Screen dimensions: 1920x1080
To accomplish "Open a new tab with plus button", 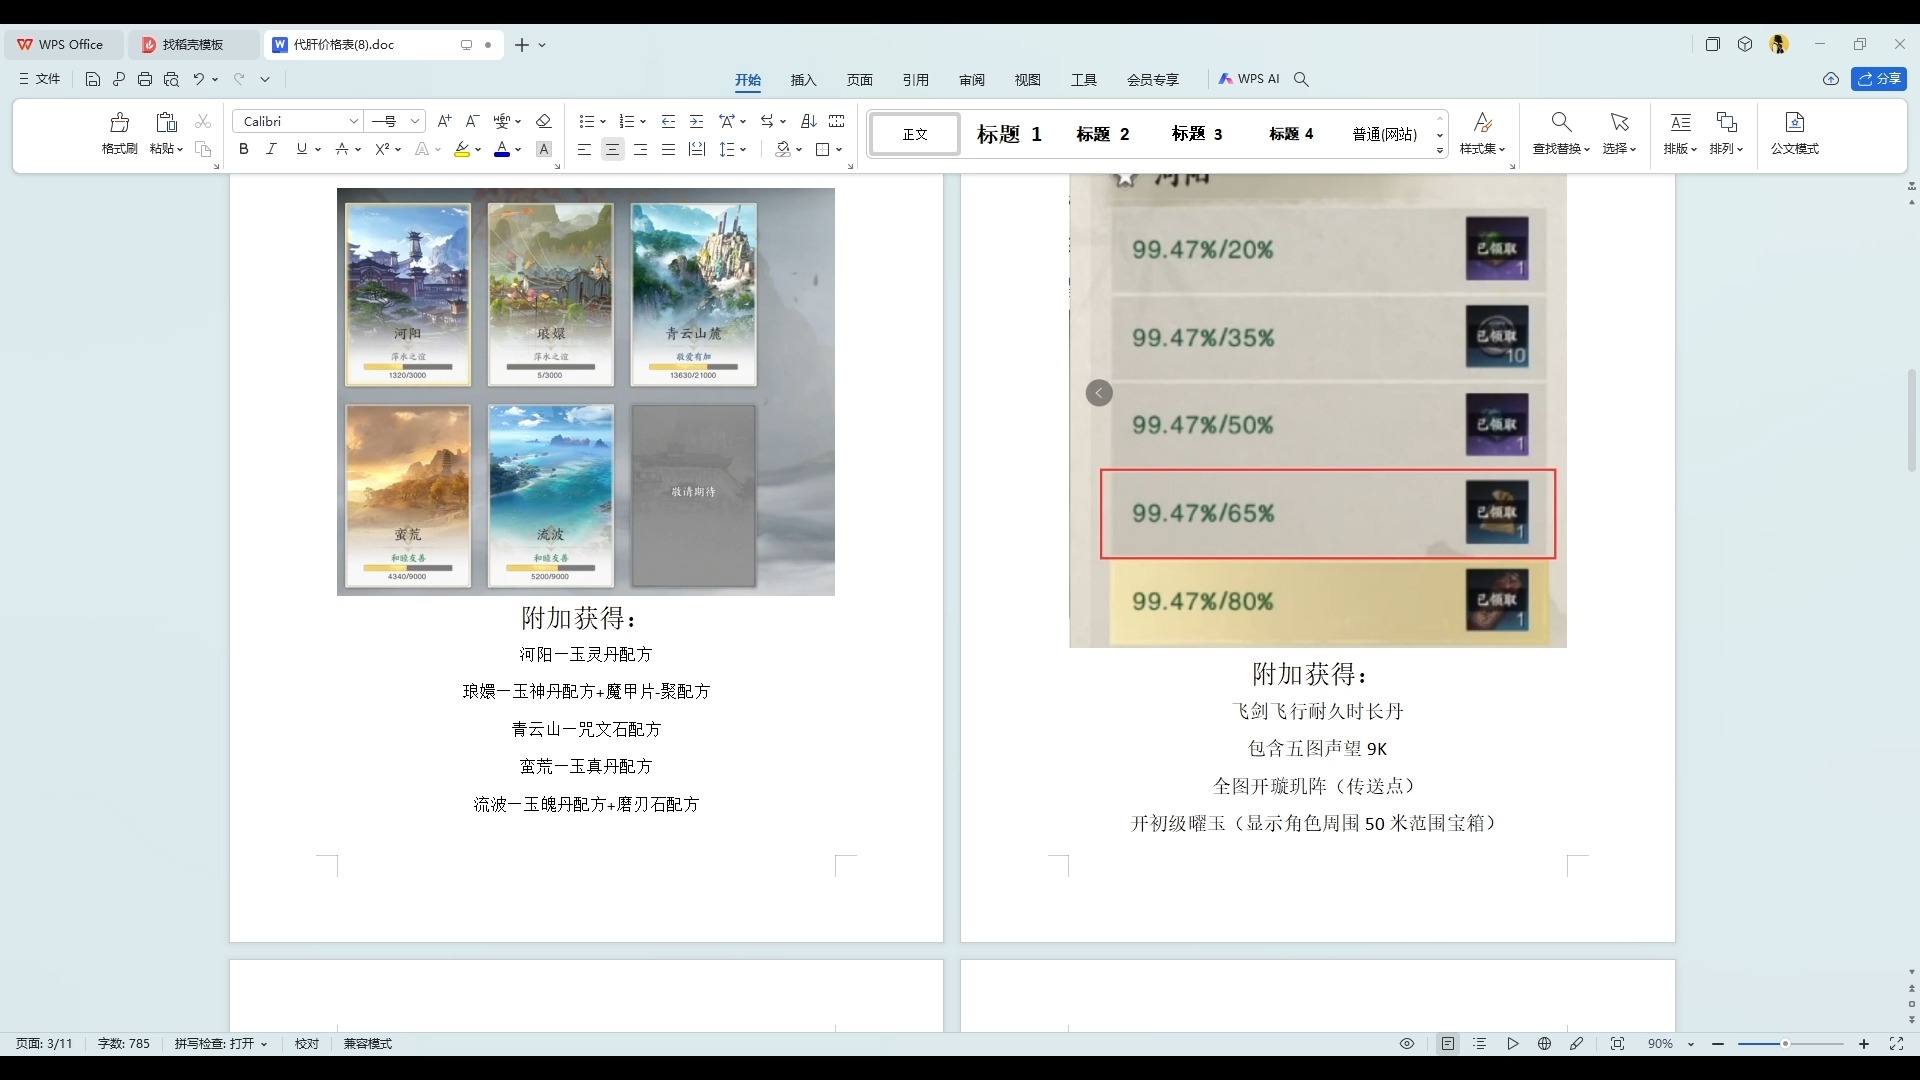I will [521, 45].
